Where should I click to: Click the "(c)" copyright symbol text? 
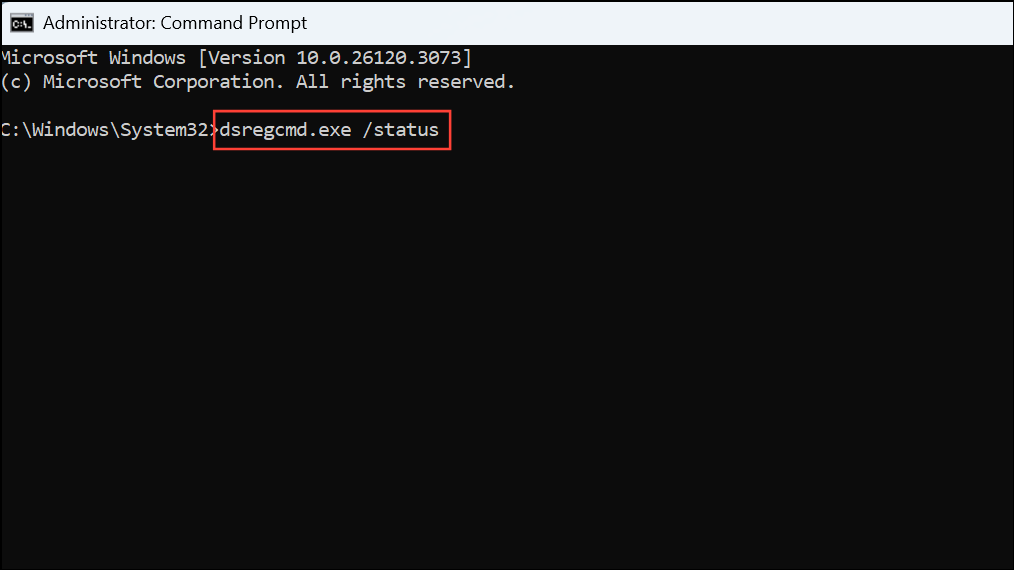click(16, 82)
